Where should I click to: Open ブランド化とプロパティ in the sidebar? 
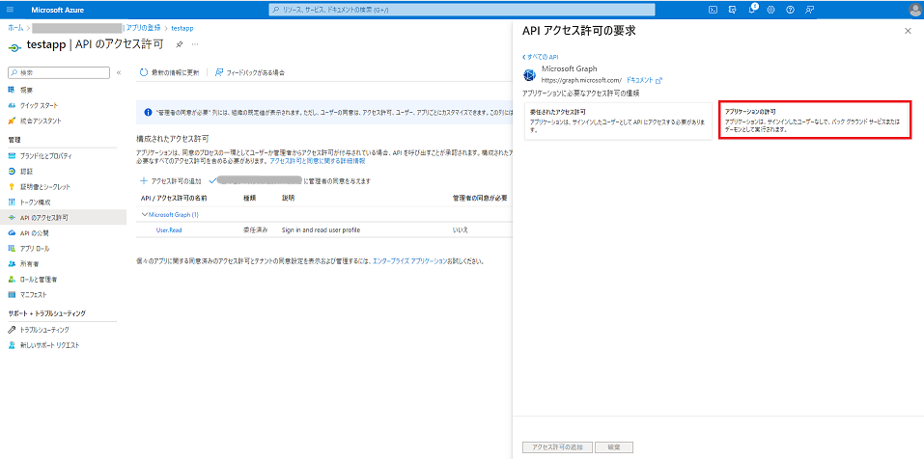[46, 156]
